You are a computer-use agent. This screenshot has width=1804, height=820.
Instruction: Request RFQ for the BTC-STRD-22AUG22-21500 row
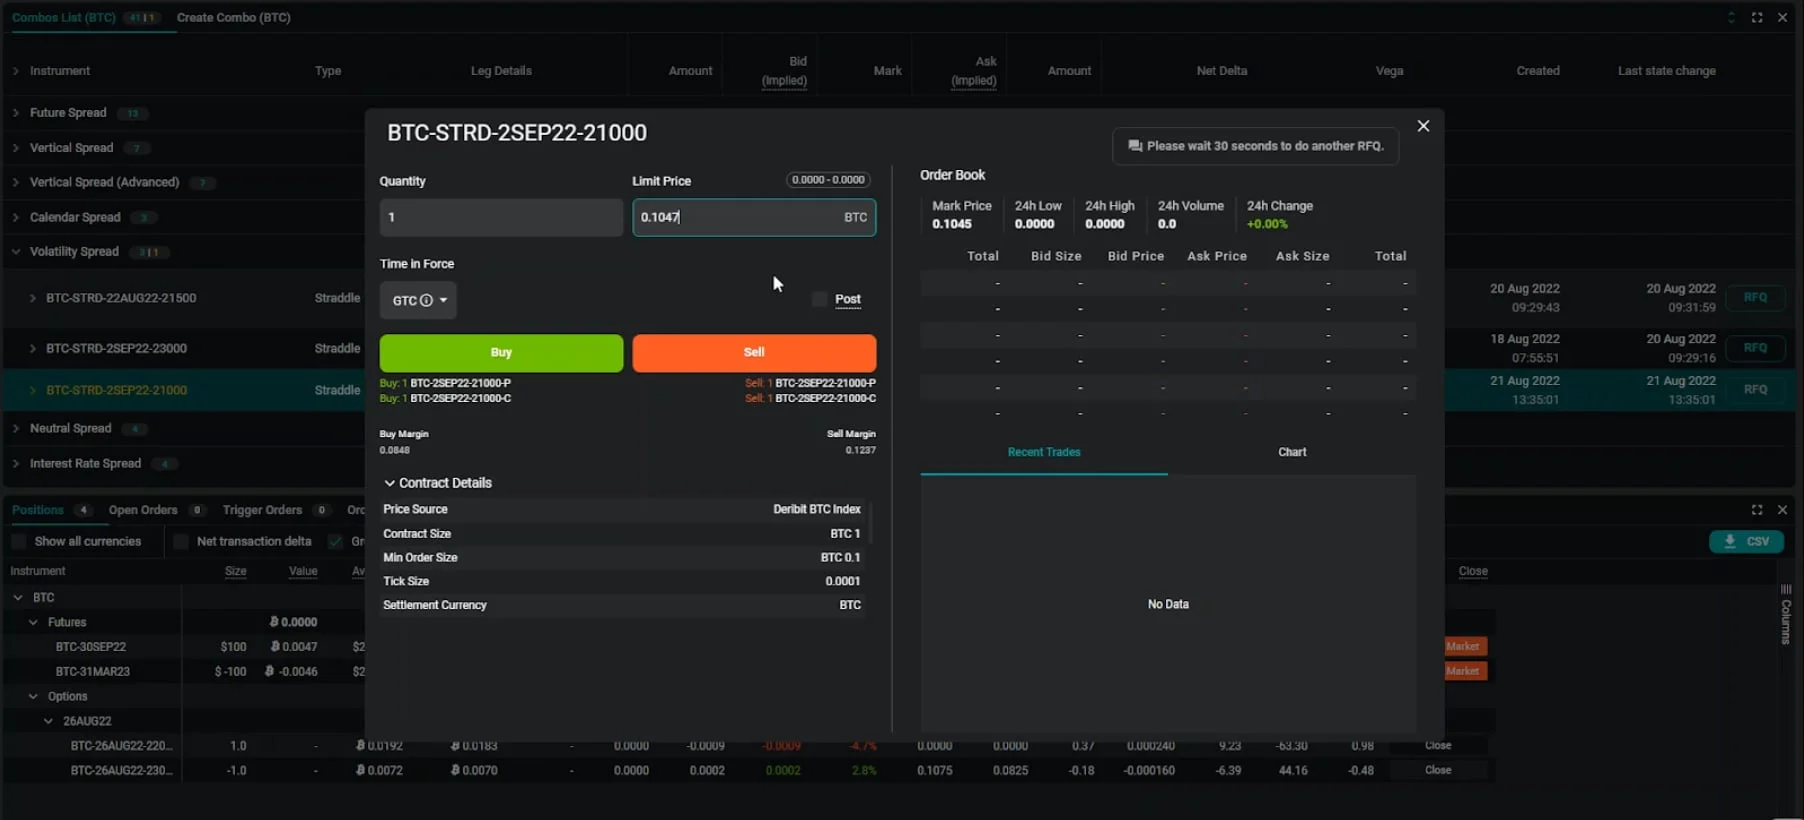point(1755,298)
